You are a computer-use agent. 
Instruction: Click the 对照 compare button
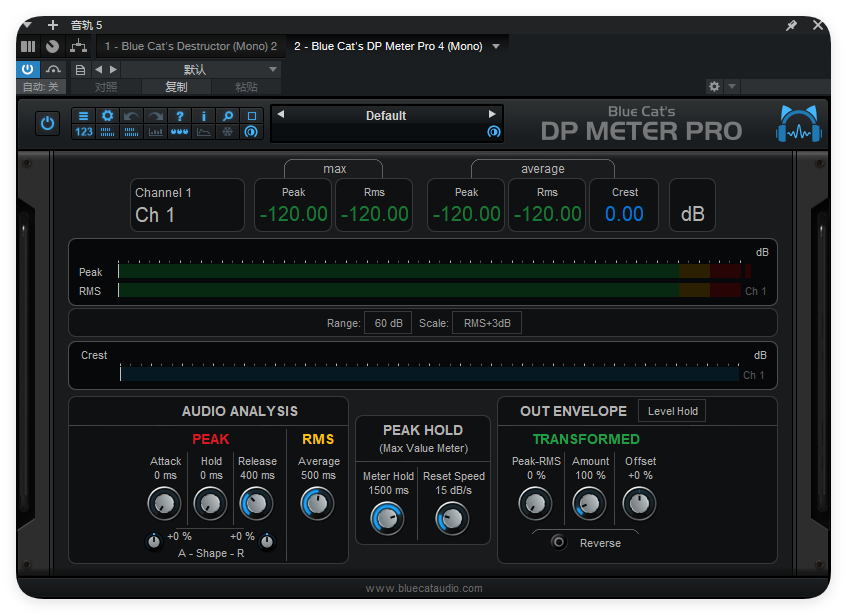(x=106, y=87)
